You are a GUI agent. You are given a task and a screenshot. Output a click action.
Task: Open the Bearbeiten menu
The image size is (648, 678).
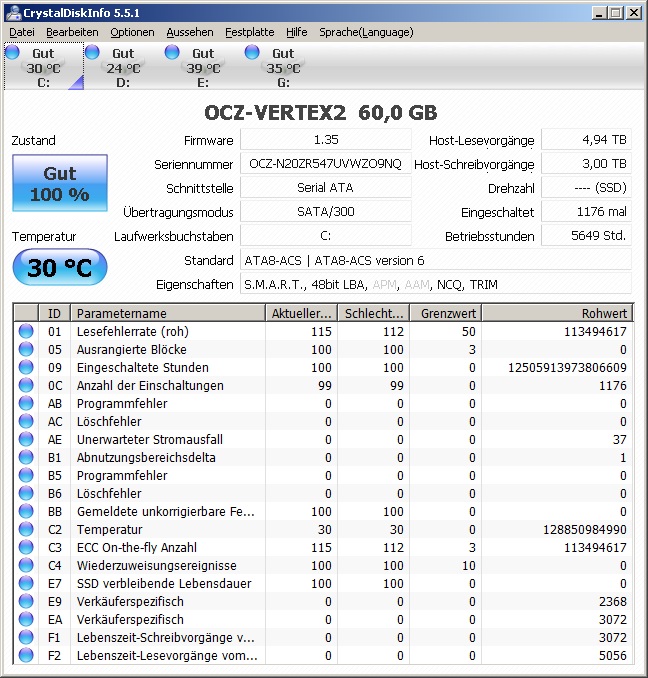(72, 32)
